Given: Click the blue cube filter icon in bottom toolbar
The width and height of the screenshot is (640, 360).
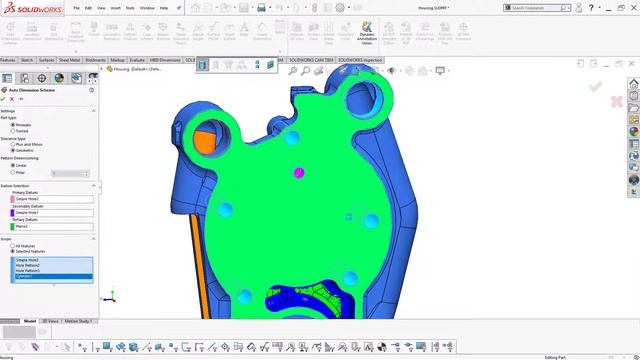Looking at the screenshot, I should point(133,347).
